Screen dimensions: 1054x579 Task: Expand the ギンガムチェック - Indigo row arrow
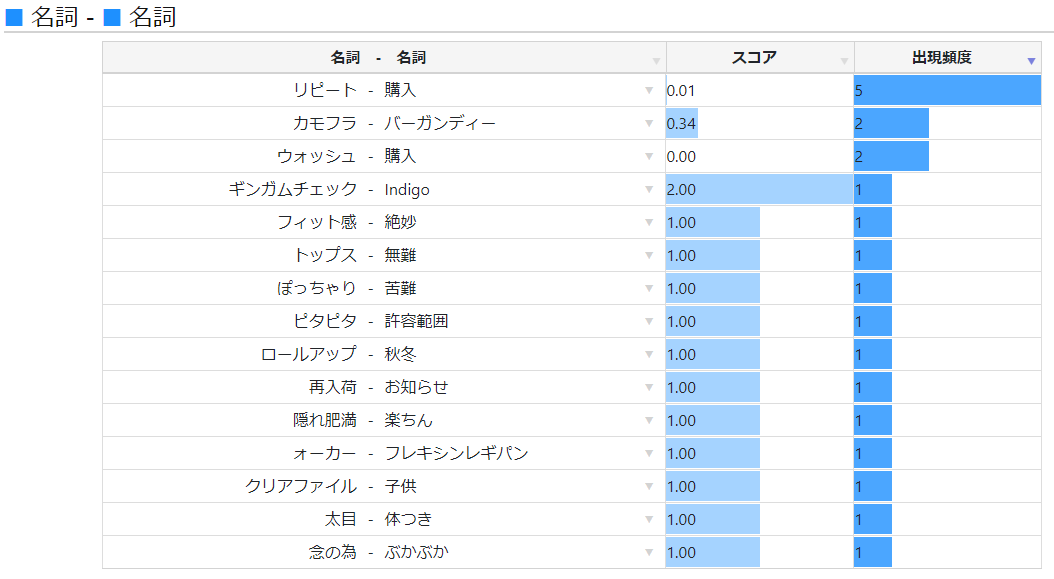(650, 190)
